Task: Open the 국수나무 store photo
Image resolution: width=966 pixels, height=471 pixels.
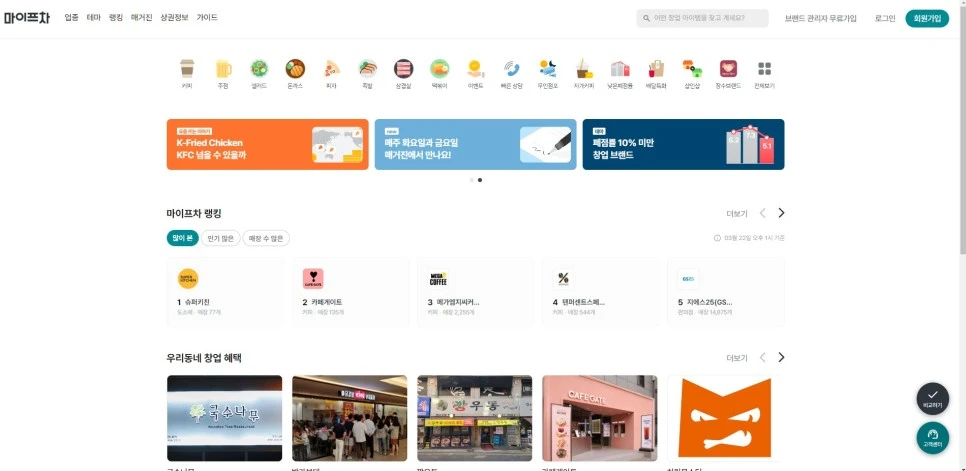Action: coord(224,418)
